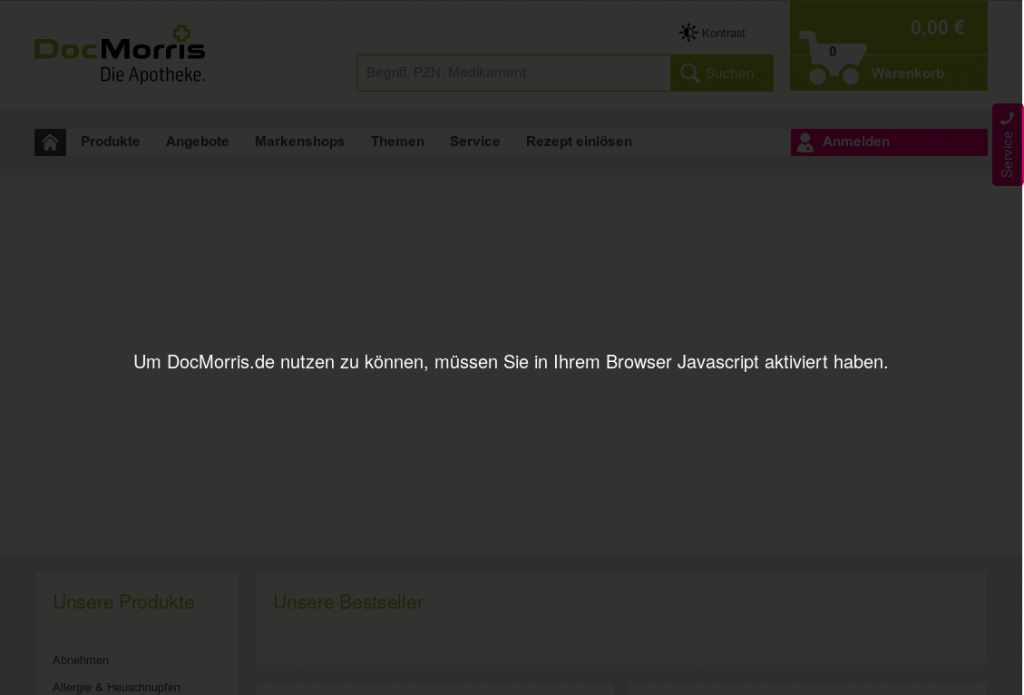Open the Abnehmen category link
The width and height of the screenshot is (1024, 695).
tap(80, 660)
